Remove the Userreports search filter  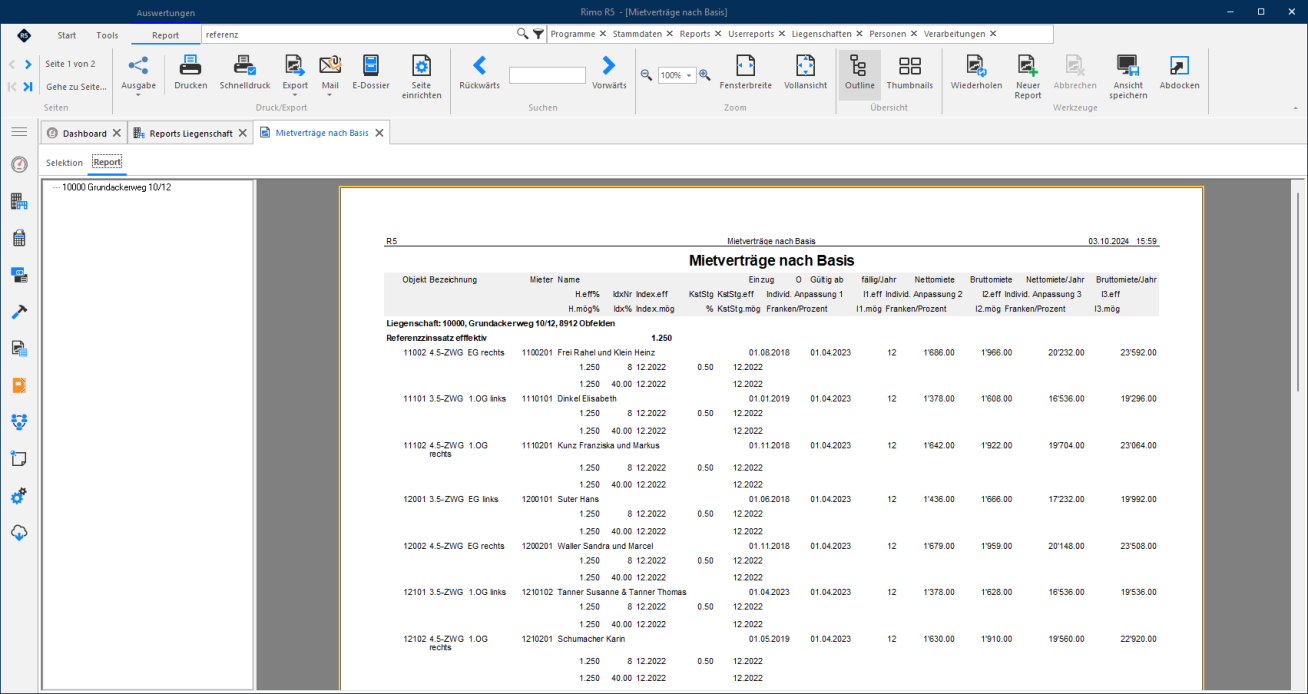point(781,34)
